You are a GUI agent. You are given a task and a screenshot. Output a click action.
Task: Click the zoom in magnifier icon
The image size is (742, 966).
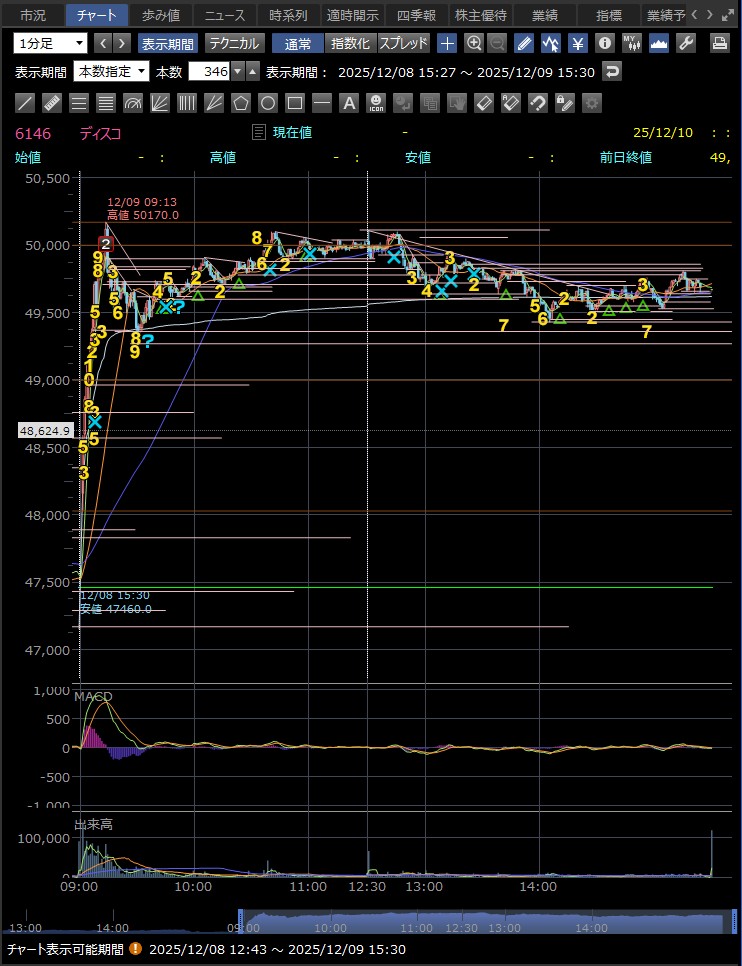point(473,43)
